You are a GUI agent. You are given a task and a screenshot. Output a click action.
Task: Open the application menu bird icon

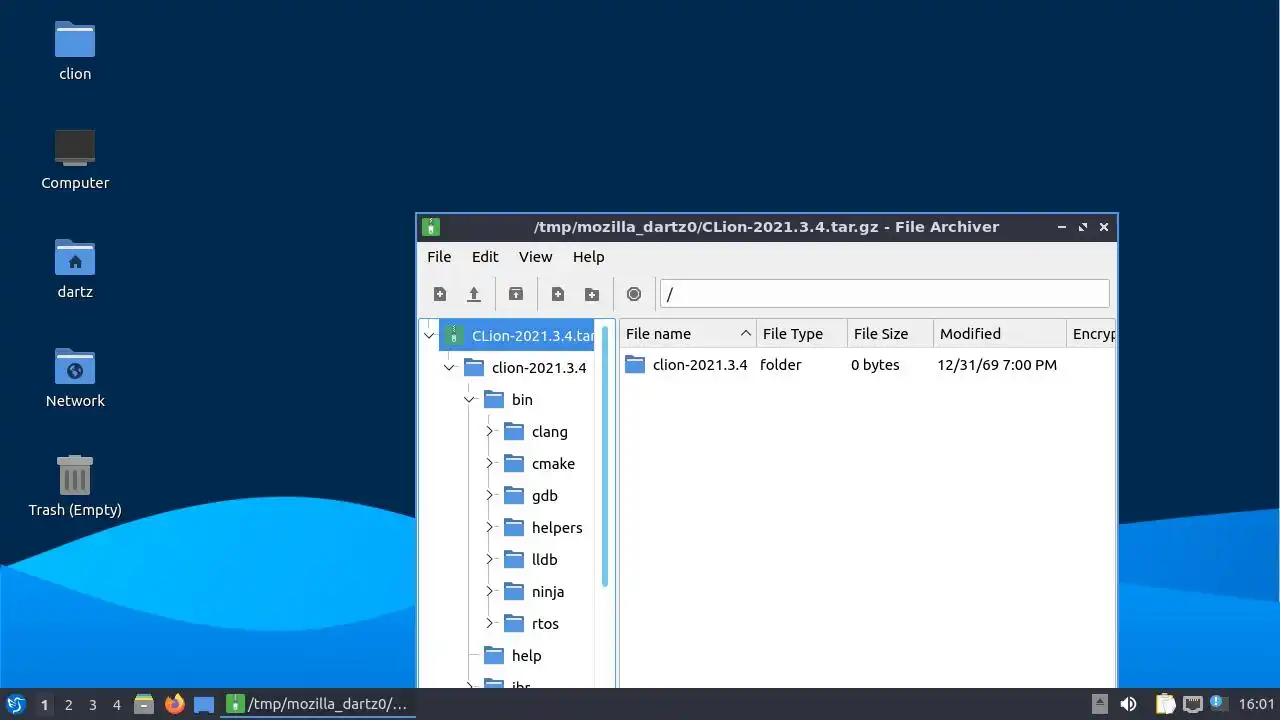[x=15, y=704]
